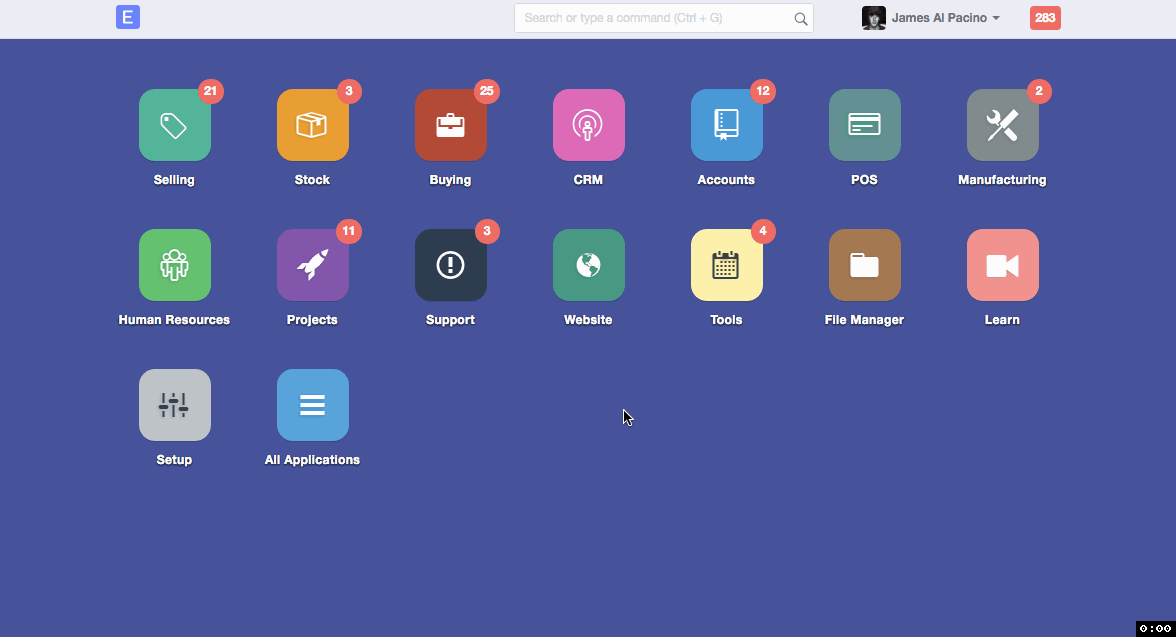1176x637 pixels.
Task: Open the CRM module icon
Action: click(x=589, y=125)
